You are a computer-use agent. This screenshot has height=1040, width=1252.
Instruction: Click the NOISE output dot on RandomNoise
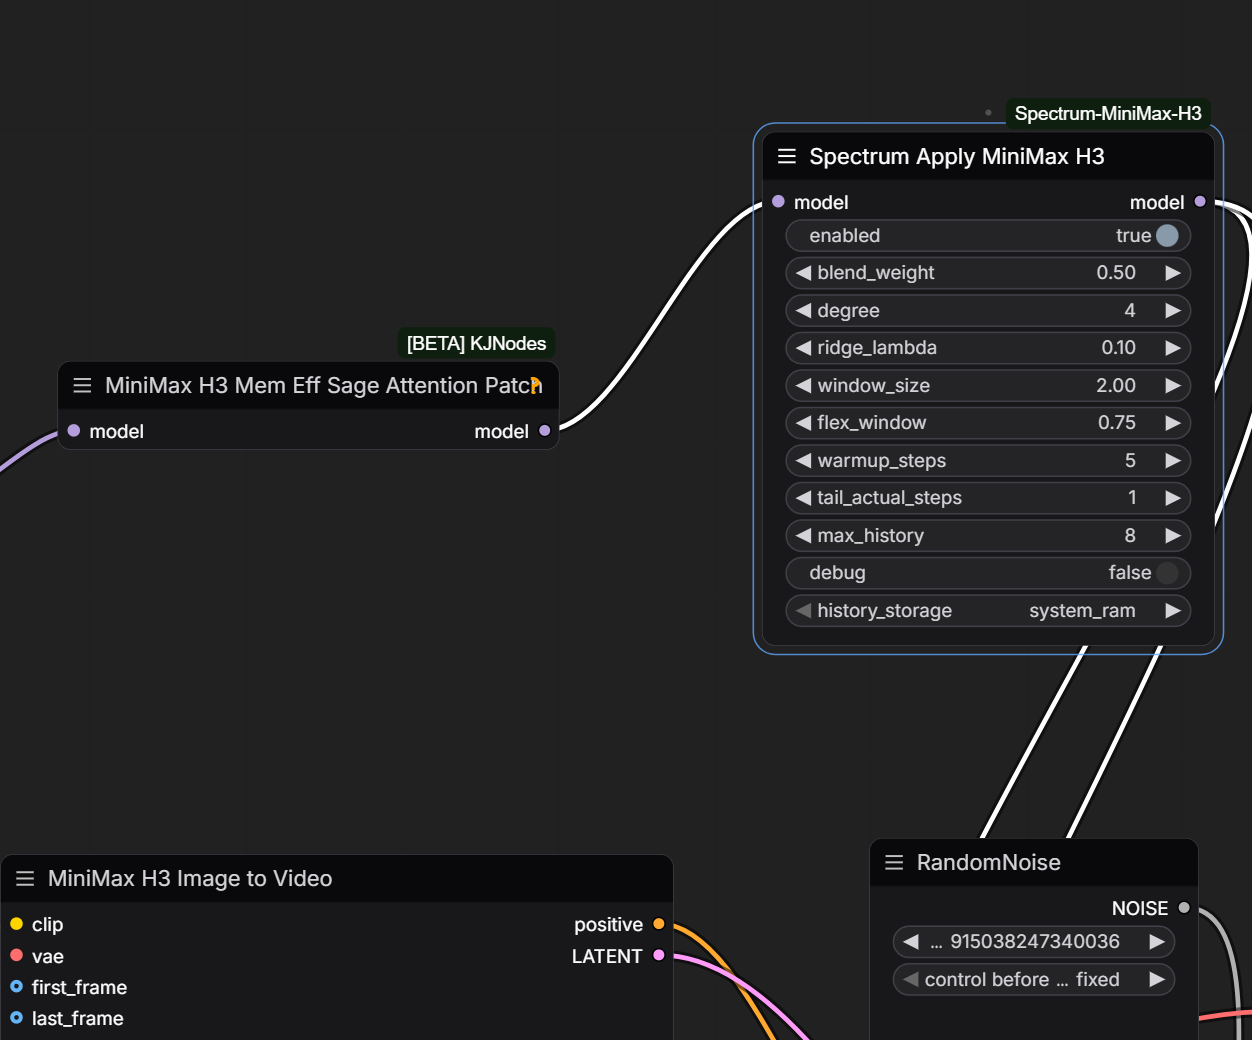[x=1184, y=908]
